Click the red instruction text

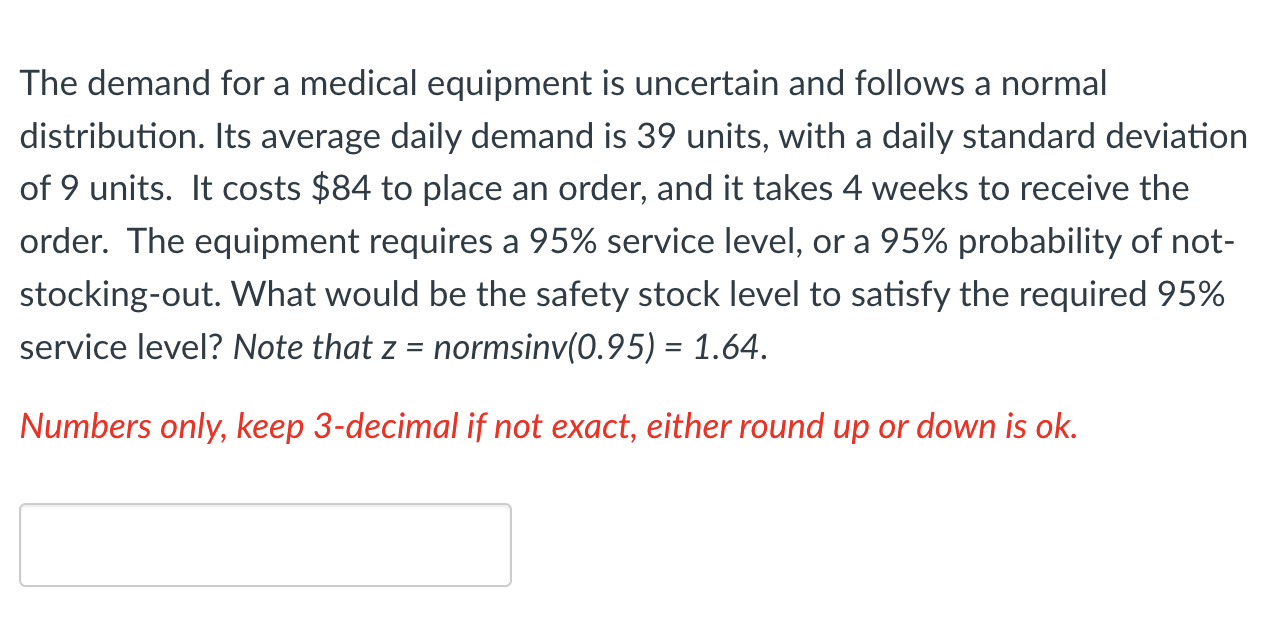[x=548, y=427]
